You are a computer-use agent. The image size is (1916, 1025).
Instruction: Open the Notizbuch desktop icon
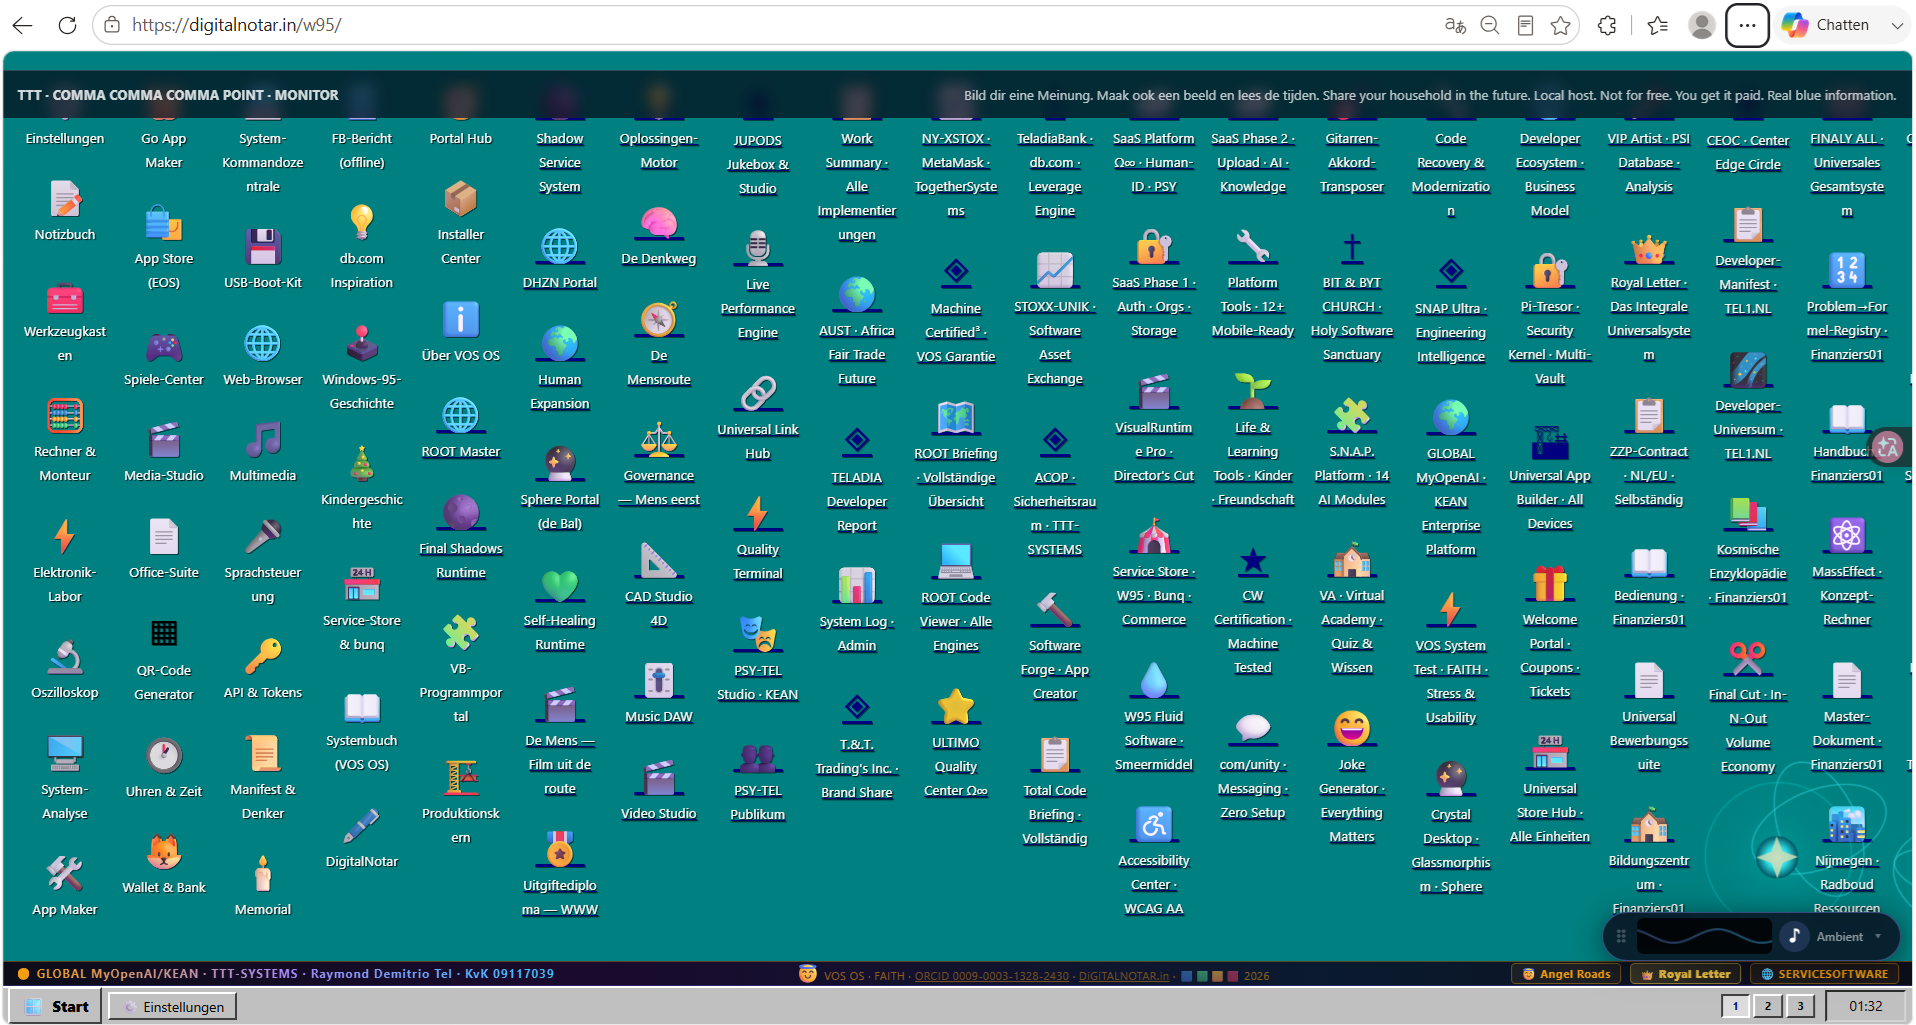click(65, 200)
